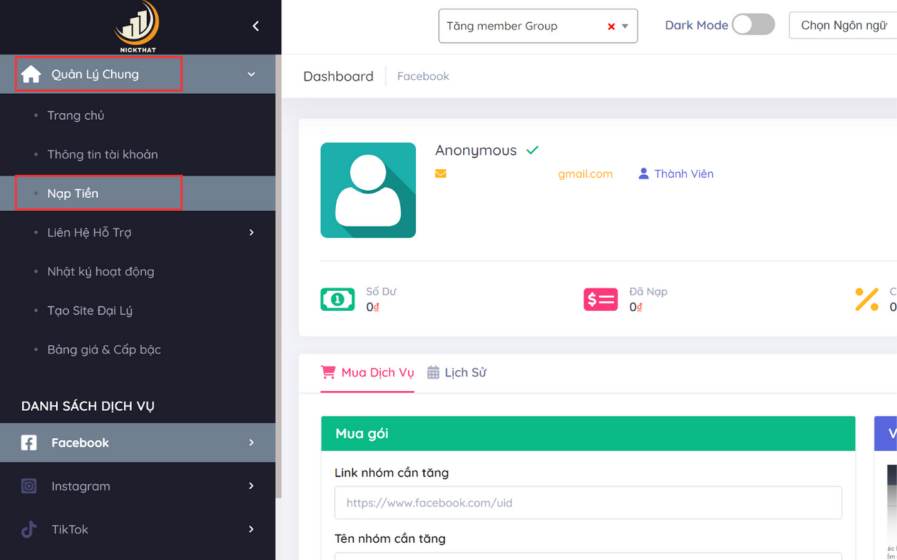
Task: Click the Thành Viên membership label
Action: pos(684,174)
